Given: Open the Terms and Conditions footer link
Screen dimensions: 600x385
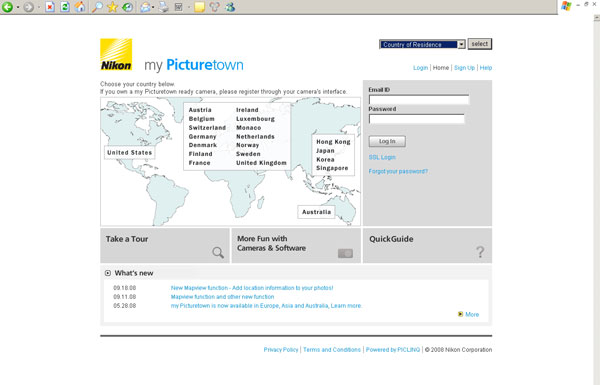Looking at the screenshot, I should (332, 349).
